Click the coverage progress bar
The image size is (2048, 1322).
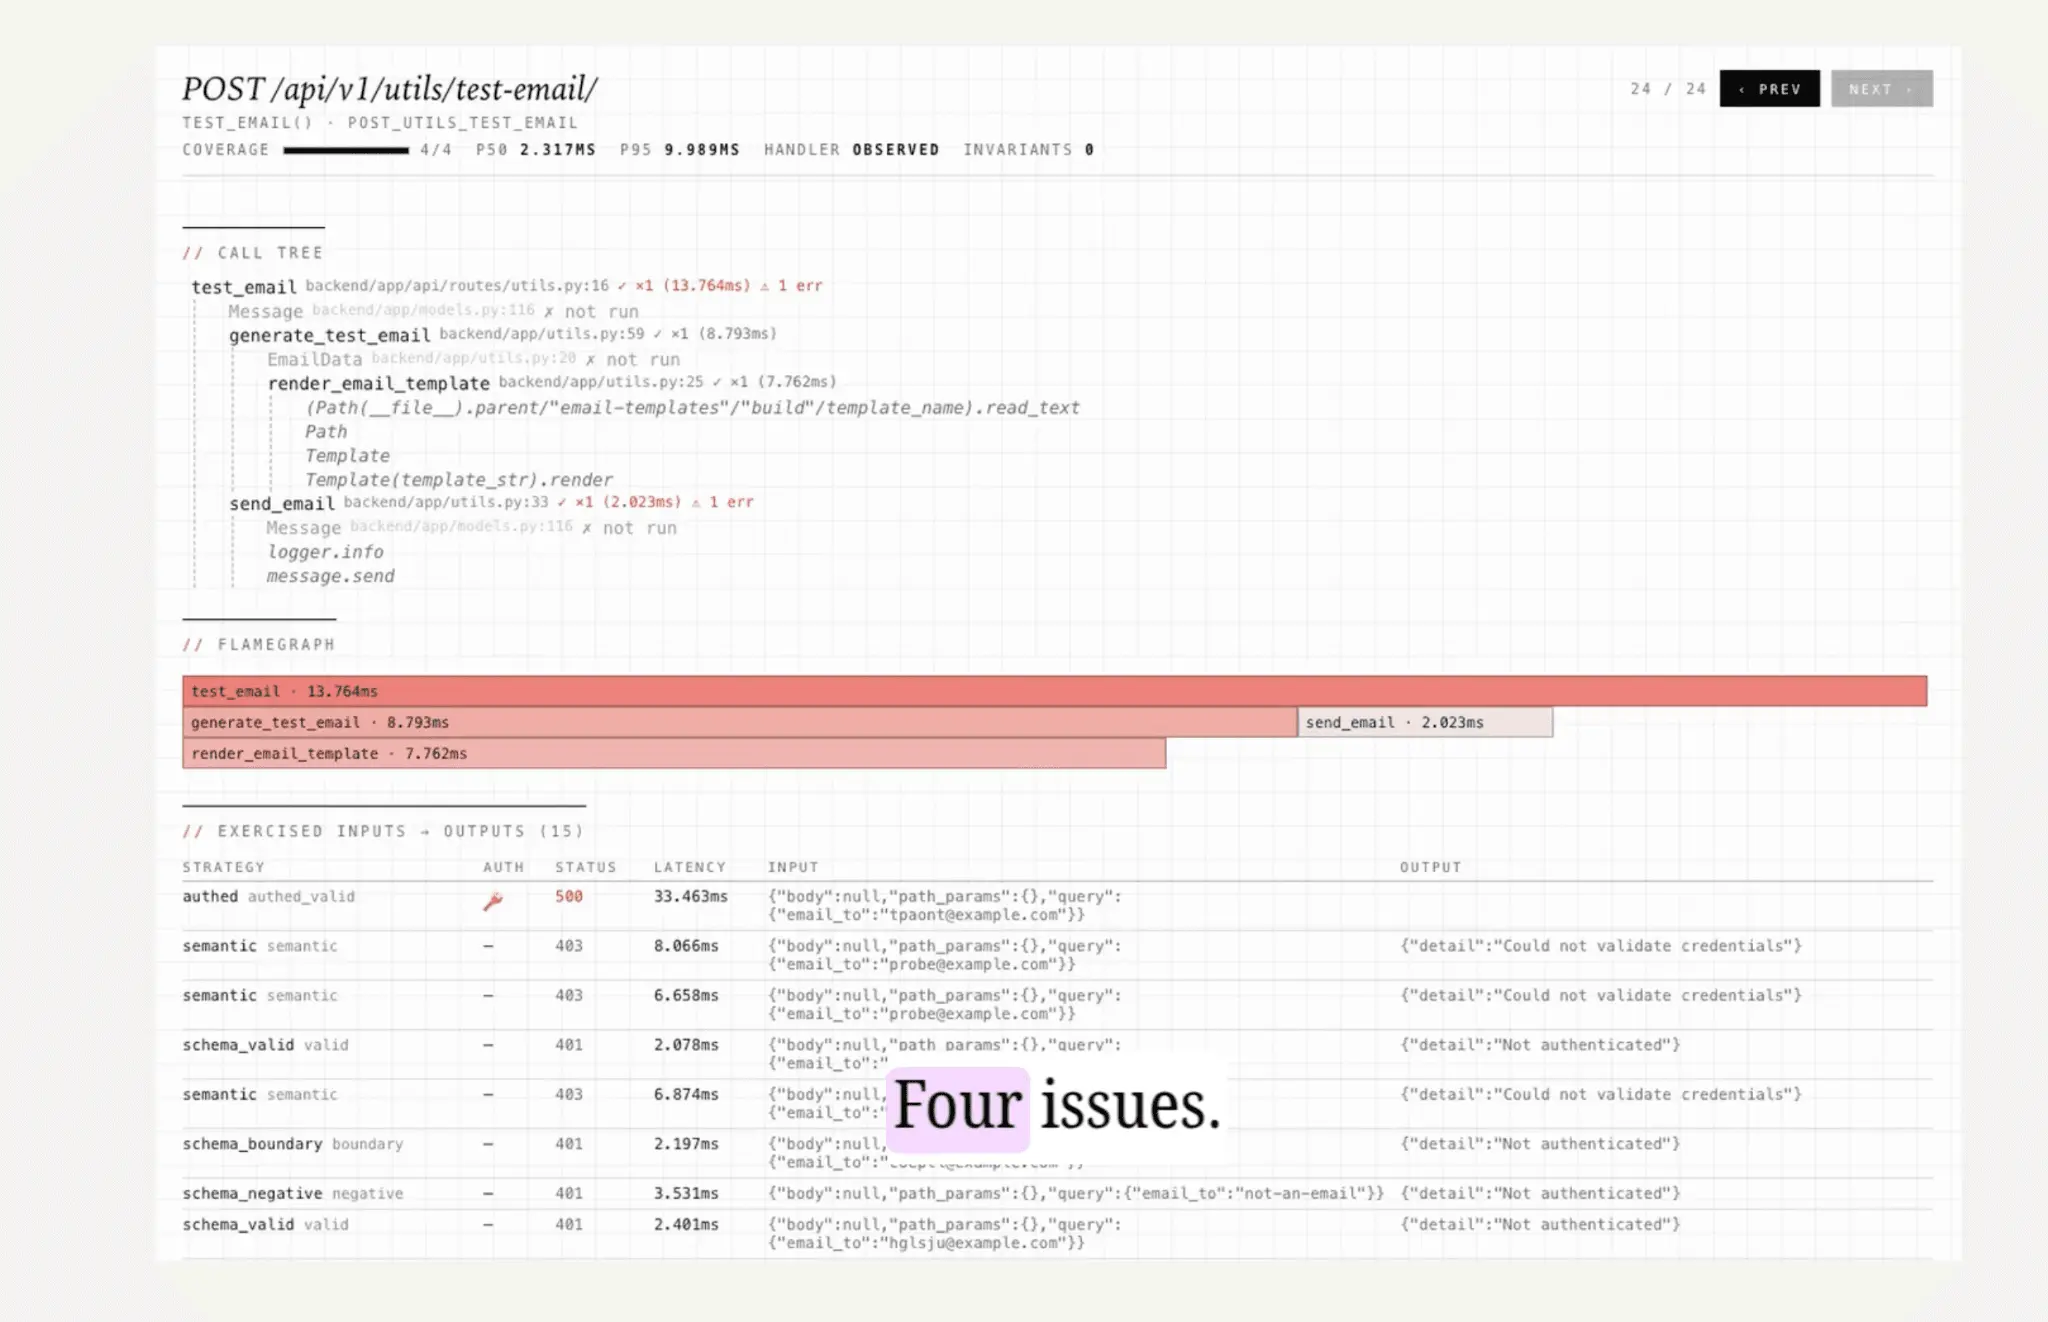346,150
